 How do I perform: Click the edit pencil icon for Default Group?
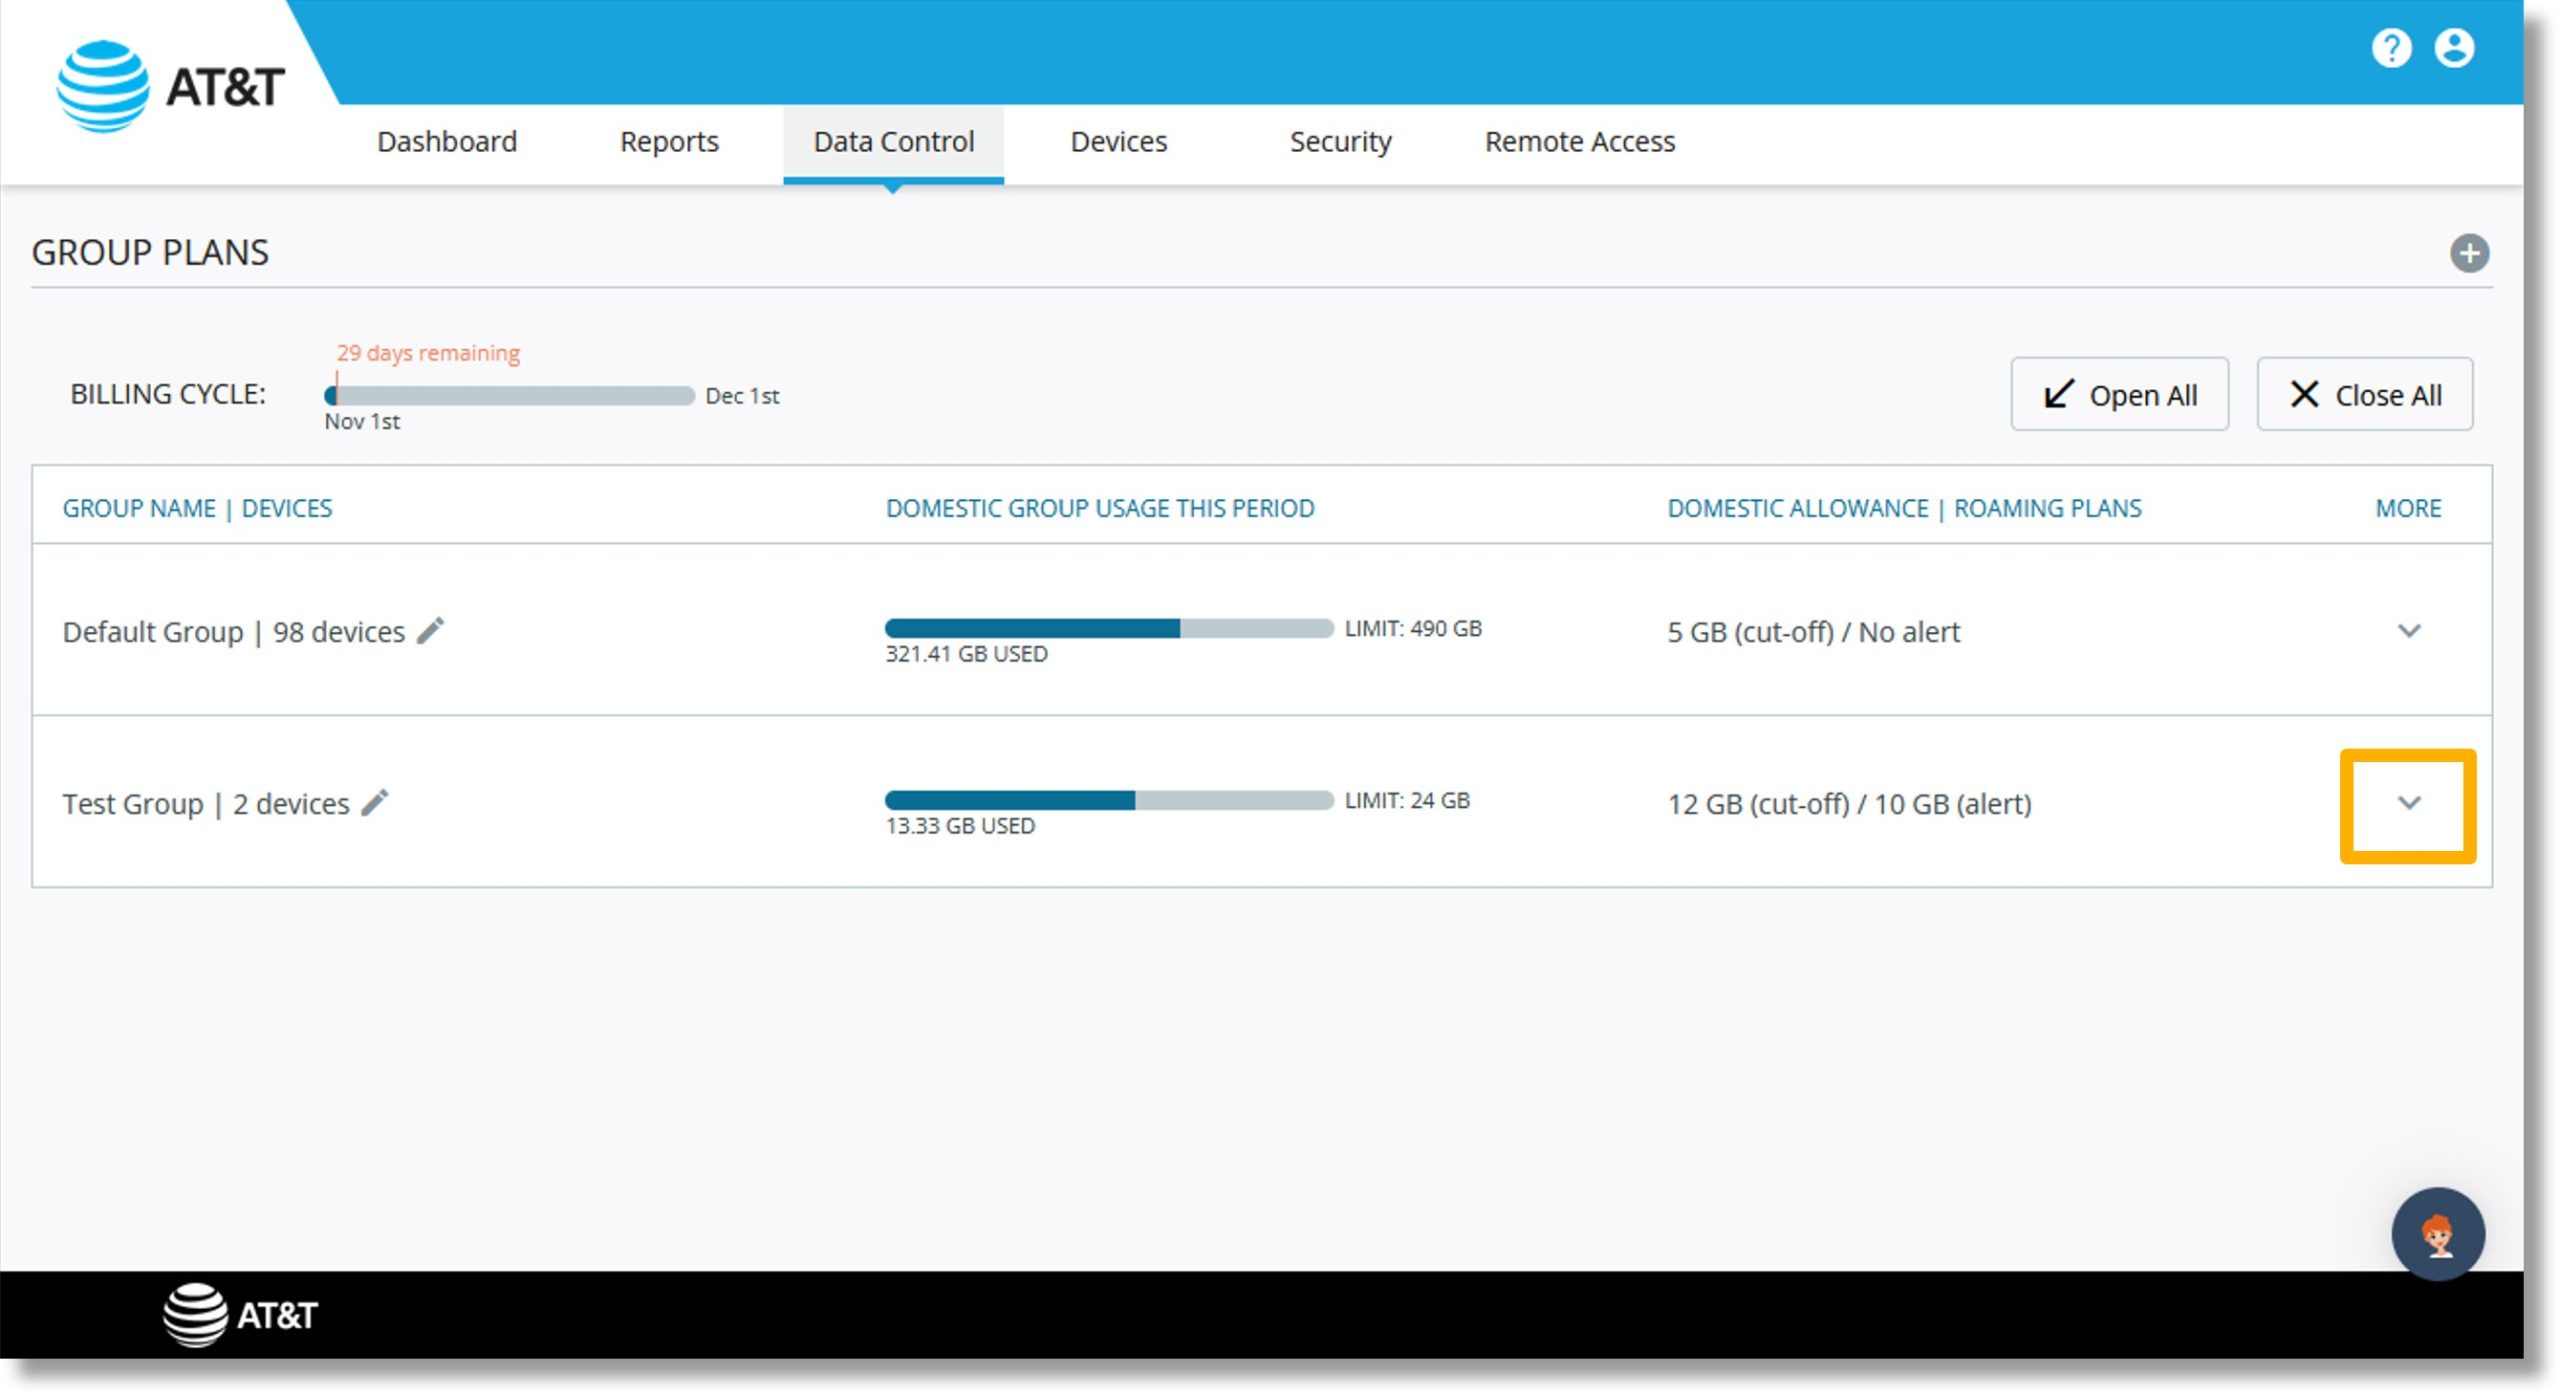click(433, 630)
